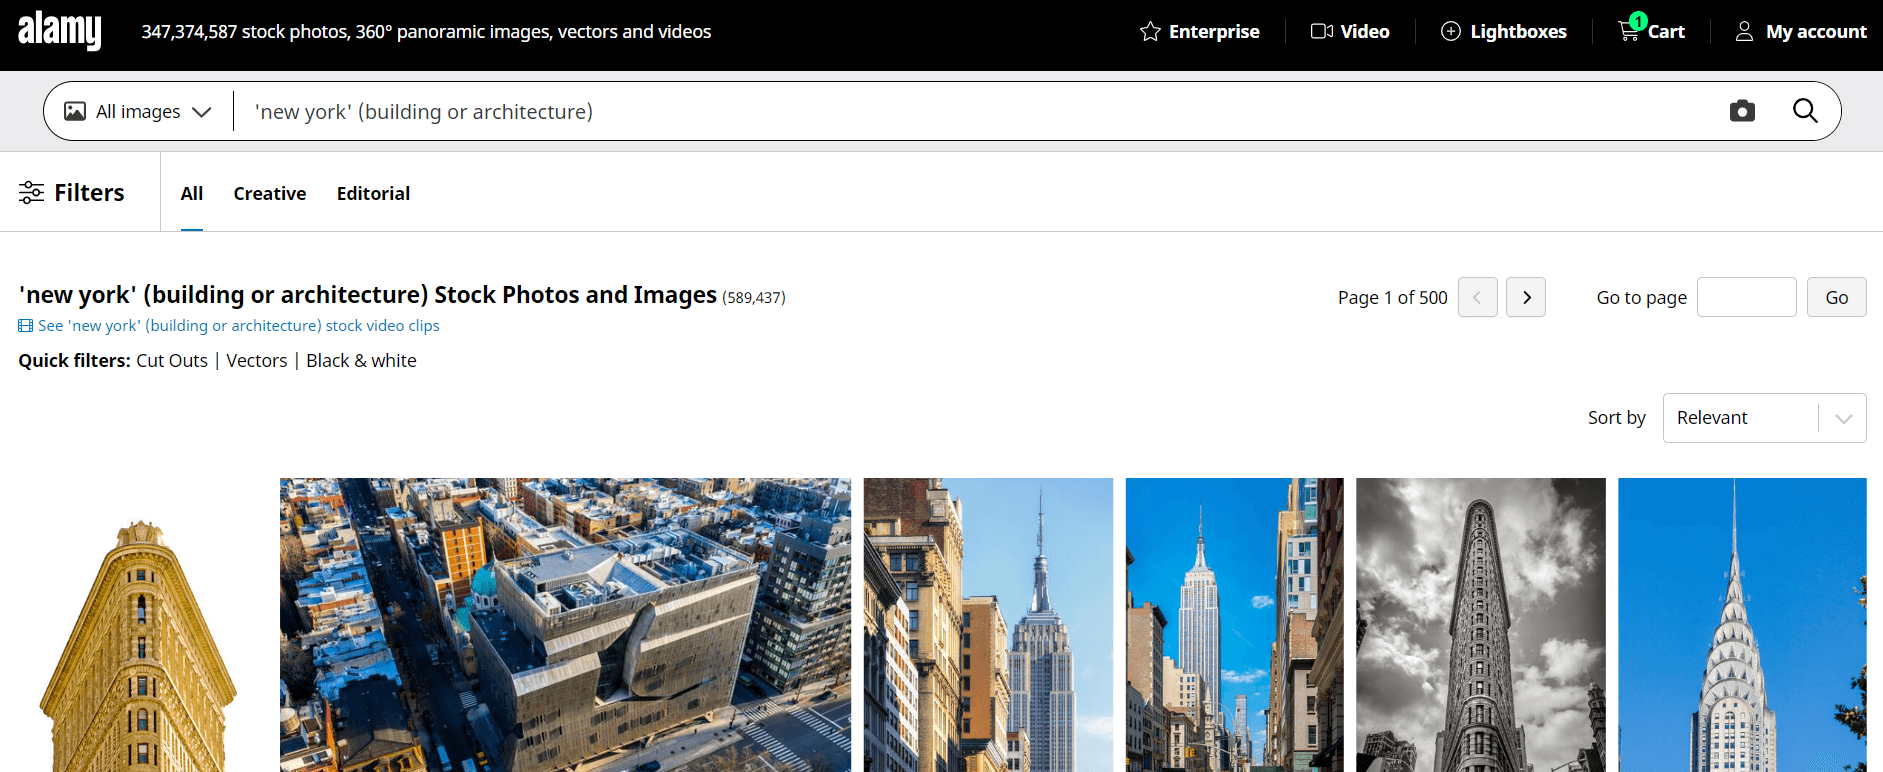
Task: Open Lightboxes
Action: [x=1503, y=31]
